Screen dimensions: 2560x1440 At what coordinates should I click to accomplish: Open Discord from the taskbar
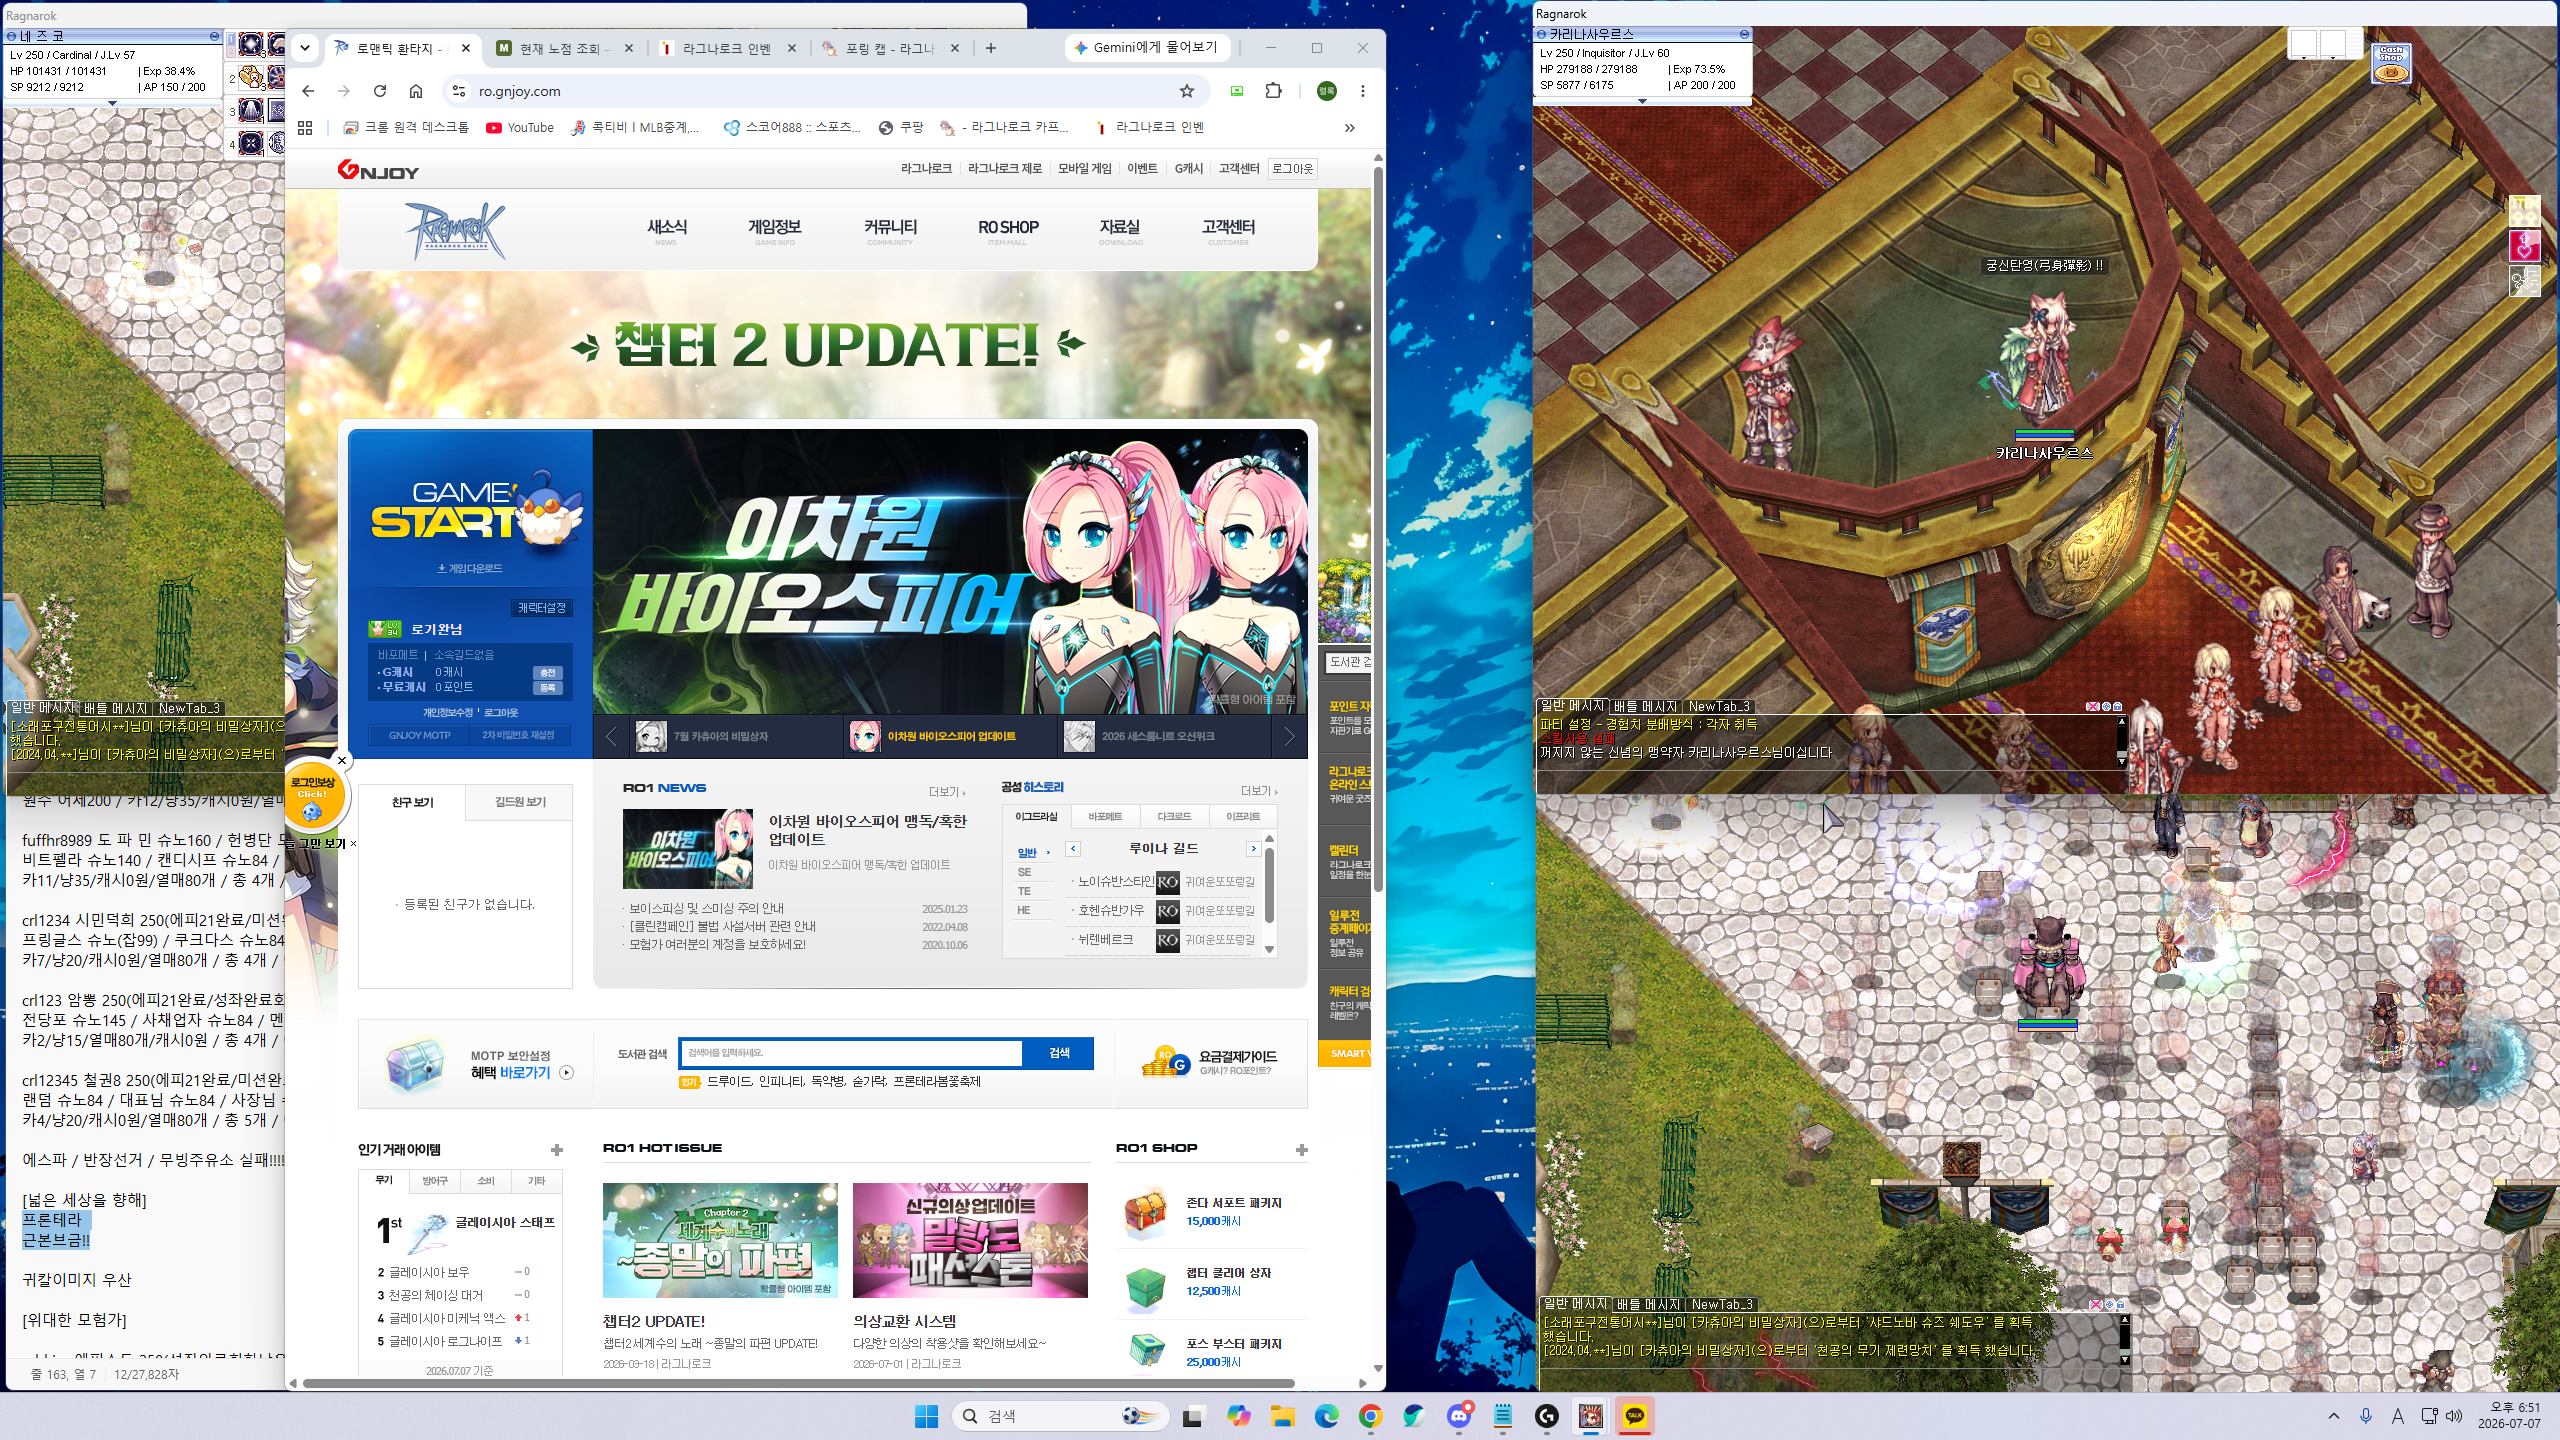pos(1459,1416)
